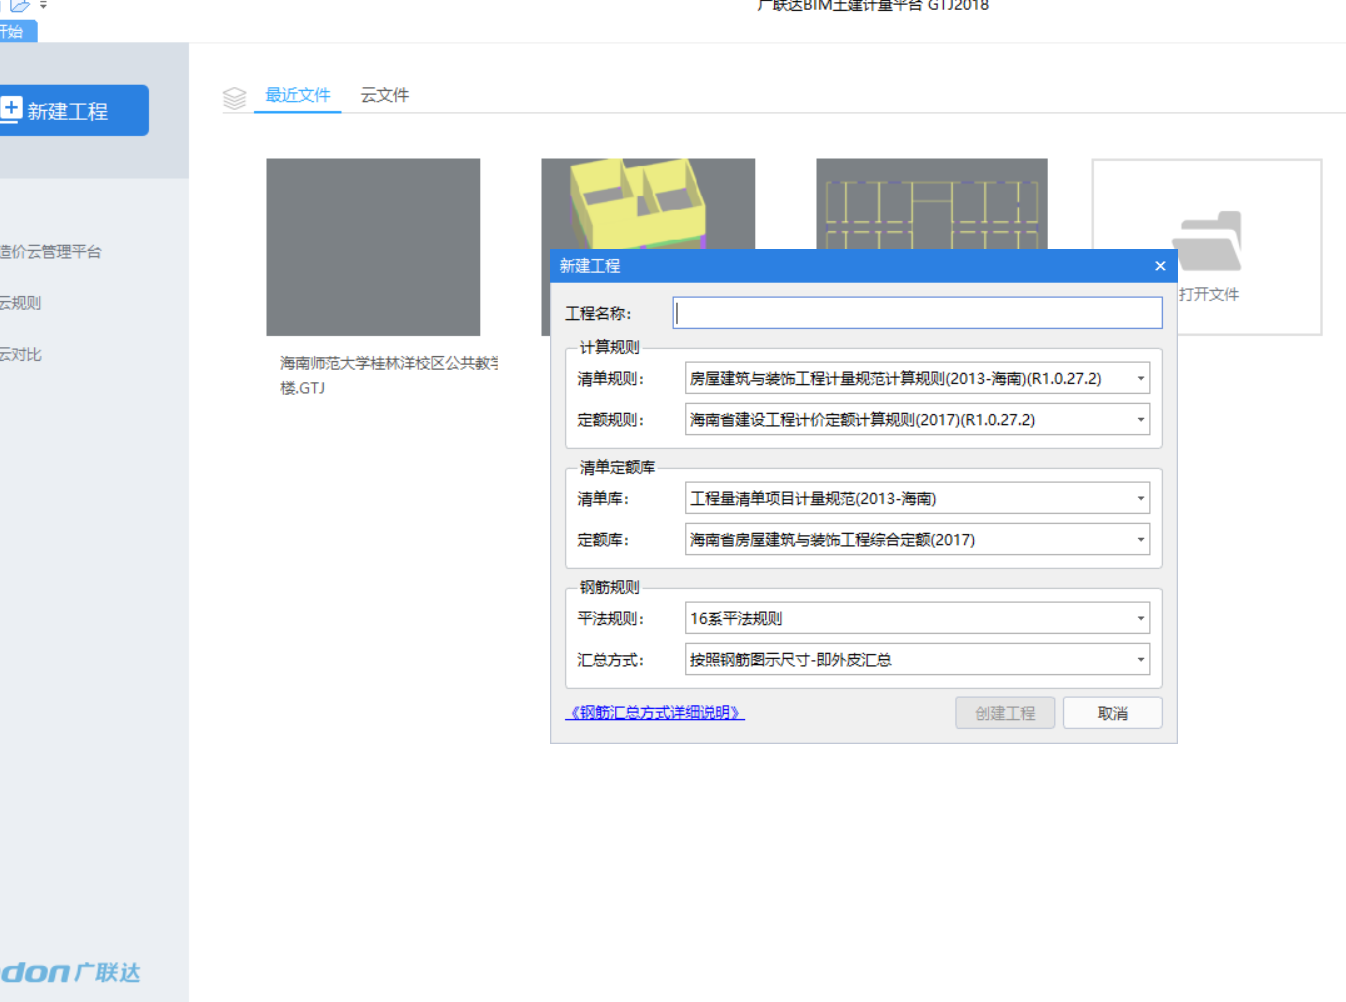
Task: Select 云规则 in the sidebar
Action: tap(20, 303)
